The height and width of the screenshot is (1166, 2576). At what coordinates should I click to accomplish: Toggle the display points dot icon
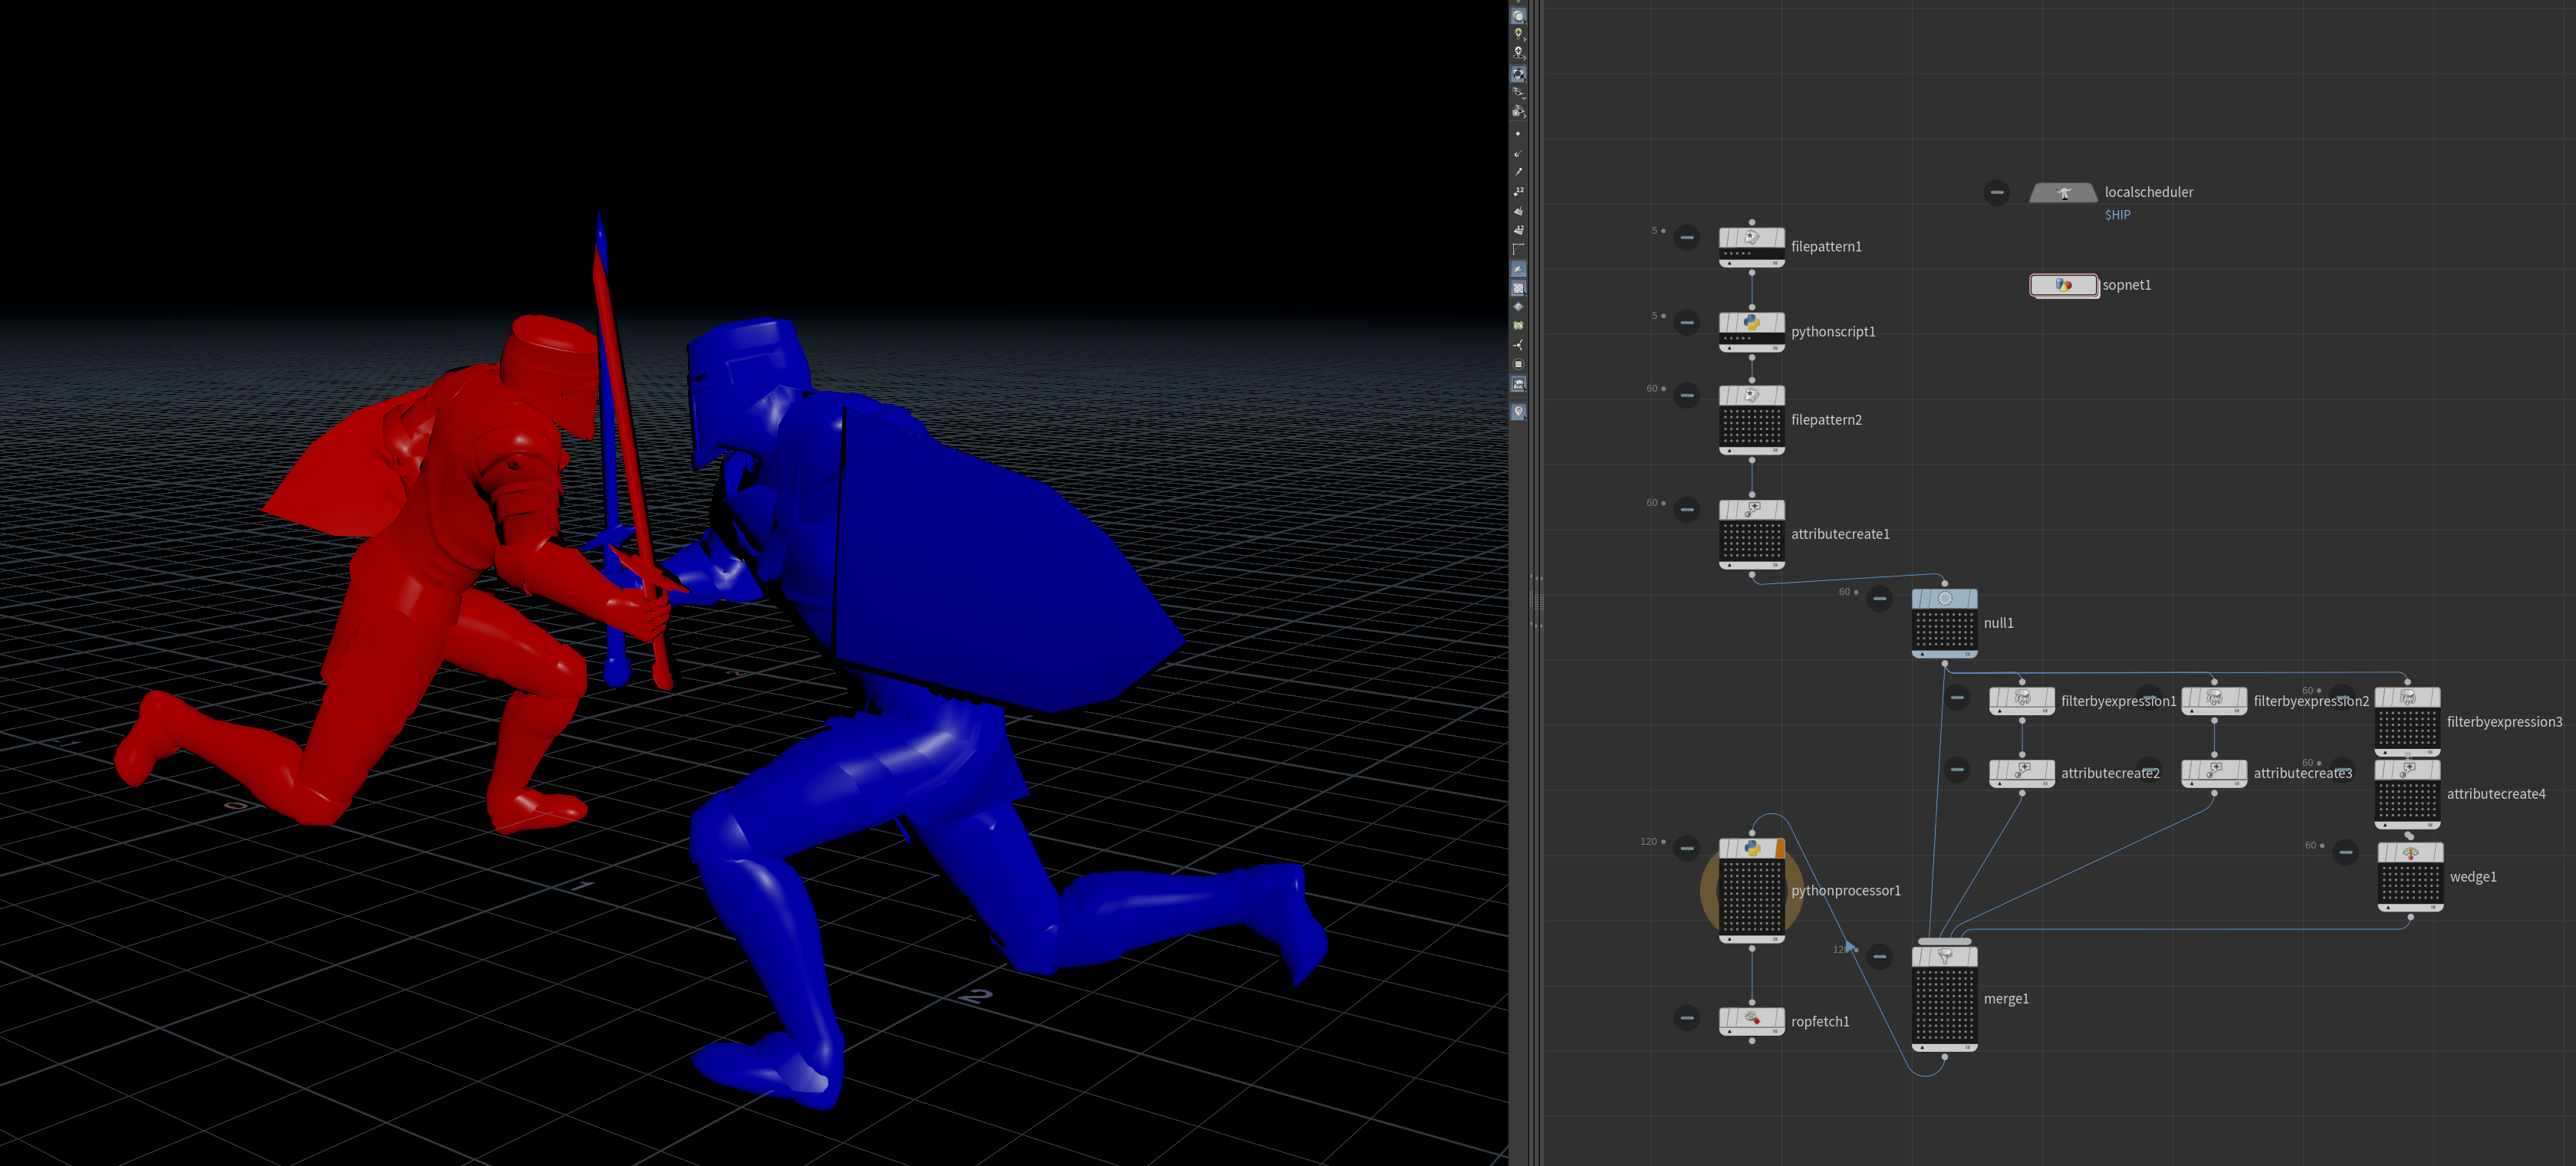[1518, 134]
